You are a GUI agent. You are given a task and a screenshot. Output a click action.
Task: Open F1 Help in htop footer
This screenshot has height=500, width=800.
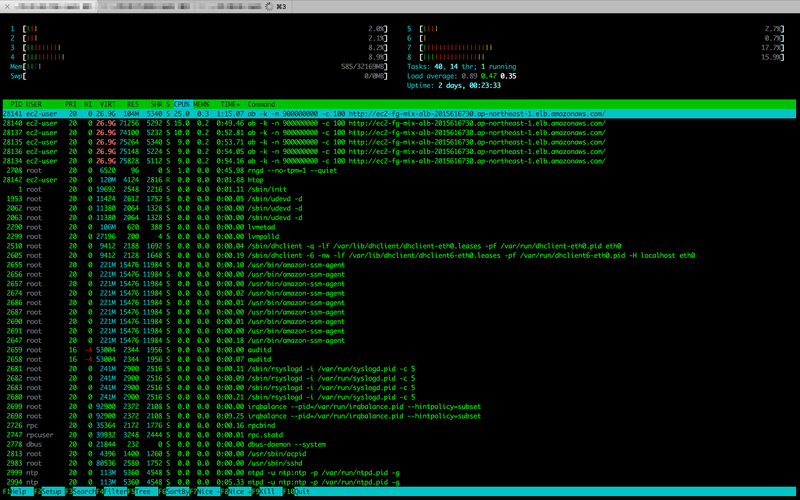tap(14, 492)
